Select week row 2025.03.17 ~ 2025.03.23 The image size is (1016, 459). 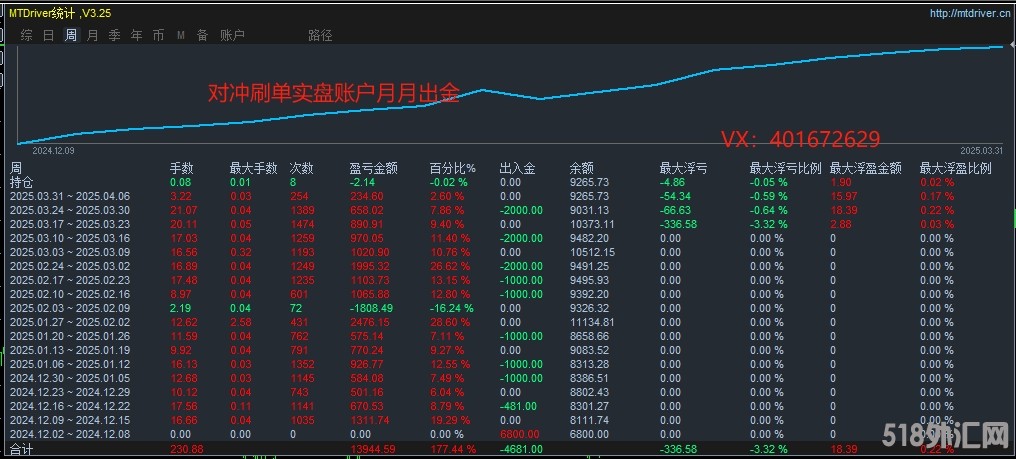[x=70, y=224]
